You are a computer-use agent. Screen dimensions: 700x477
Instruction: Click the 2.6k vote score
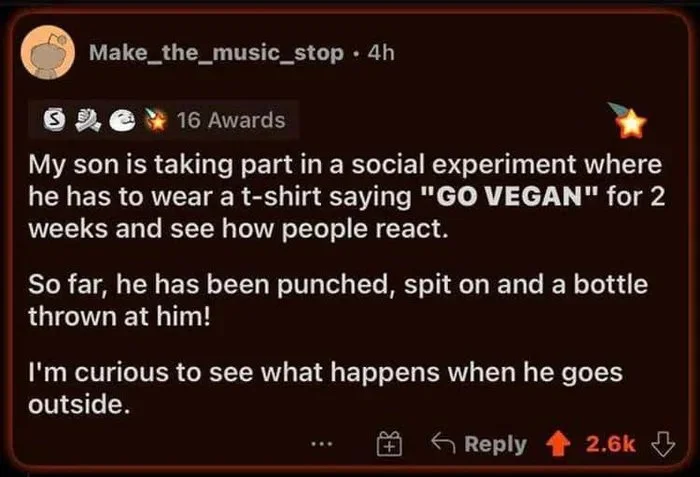point(610,443)
